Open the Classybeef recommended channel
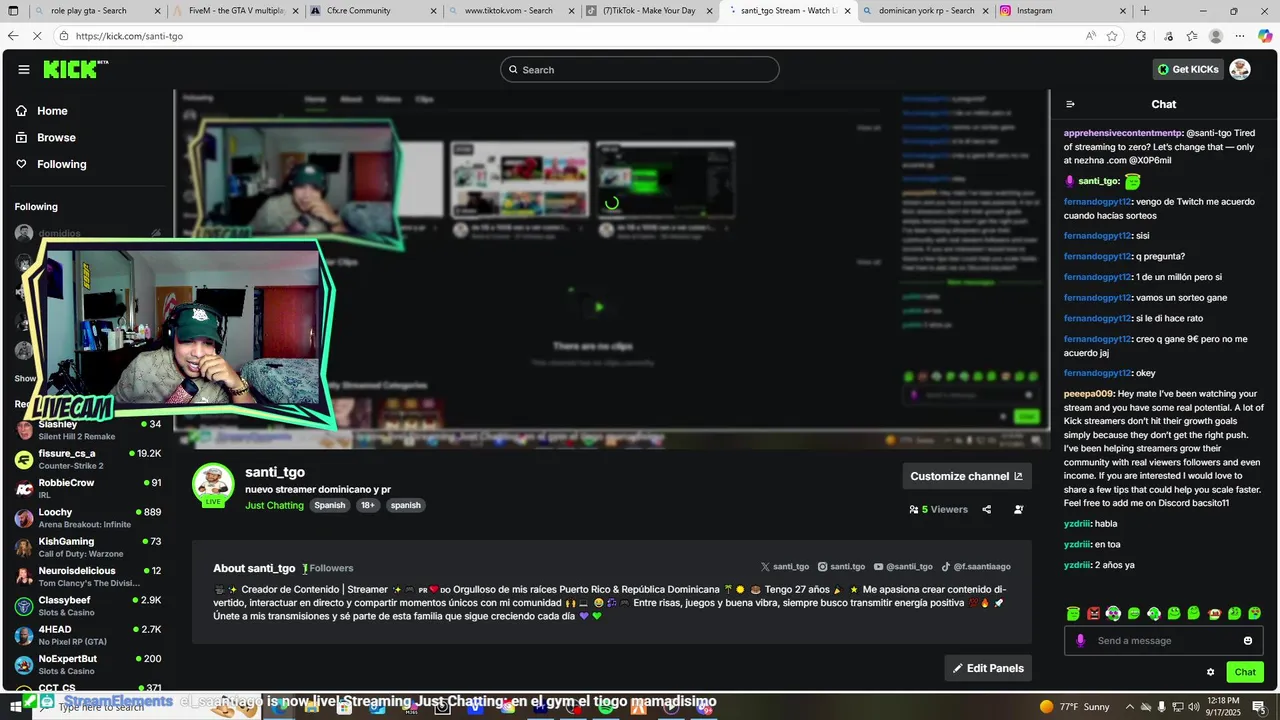The image size is (1280, 720). click(x=88, y=606)
